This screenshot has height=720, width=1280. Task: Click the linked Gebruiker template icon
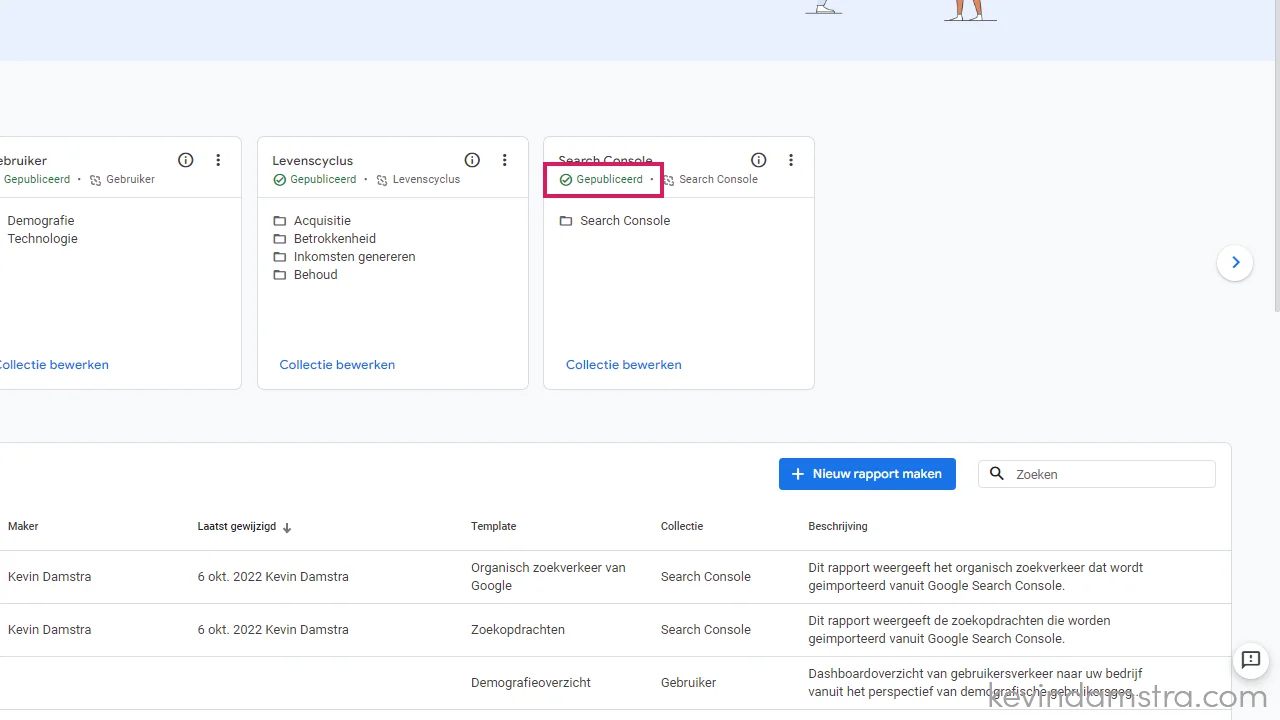(96, 180)
